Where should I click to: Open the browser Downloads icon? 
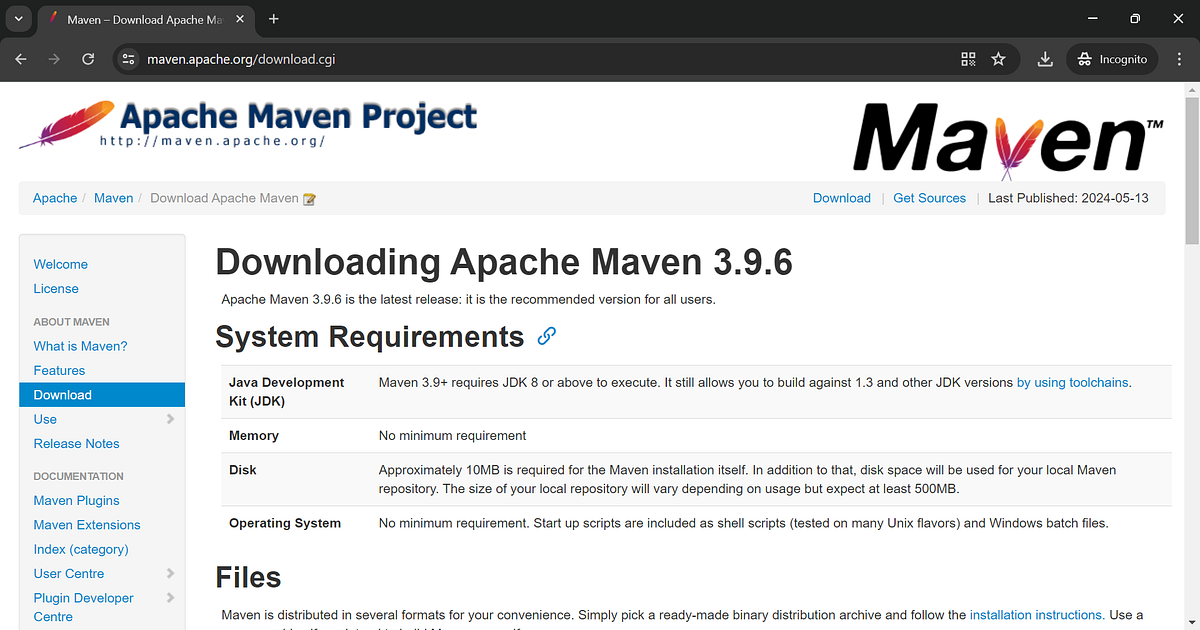[x=1044, y=59]
